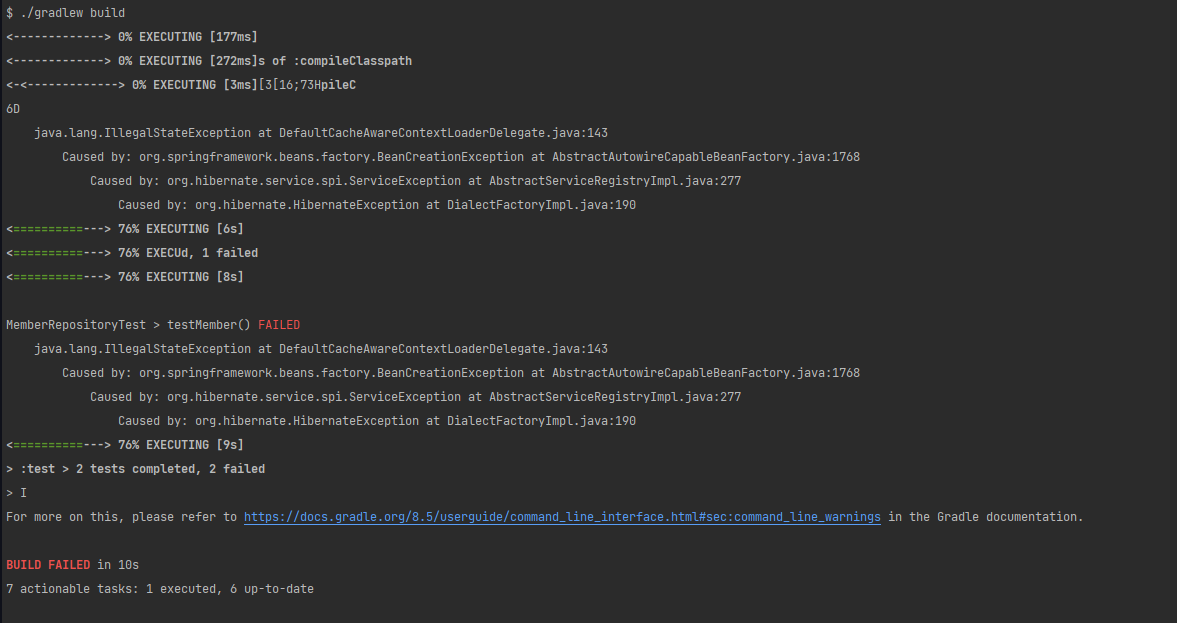Screen dimensions: 1177x623
Task: Click the '7 actionable tasks' summary line
Action: 160,588
